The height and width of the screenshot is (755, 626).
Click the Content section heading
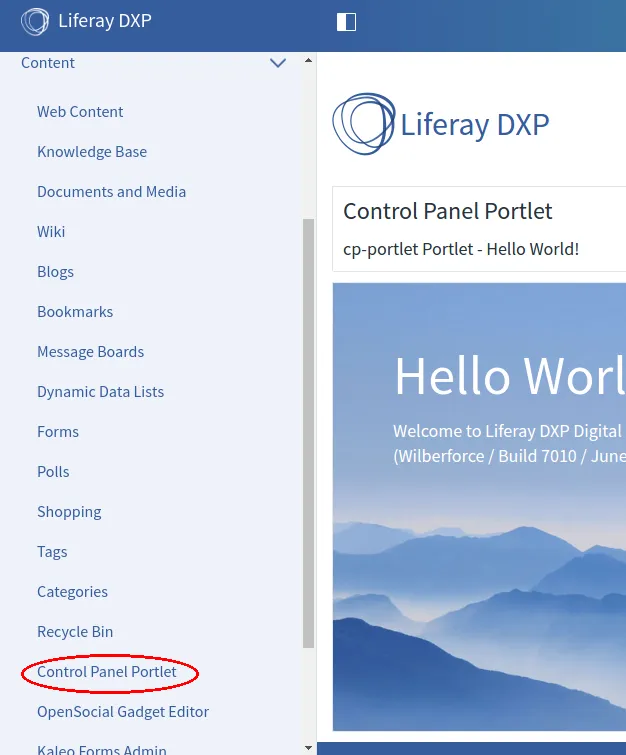(x=48, y=63)
